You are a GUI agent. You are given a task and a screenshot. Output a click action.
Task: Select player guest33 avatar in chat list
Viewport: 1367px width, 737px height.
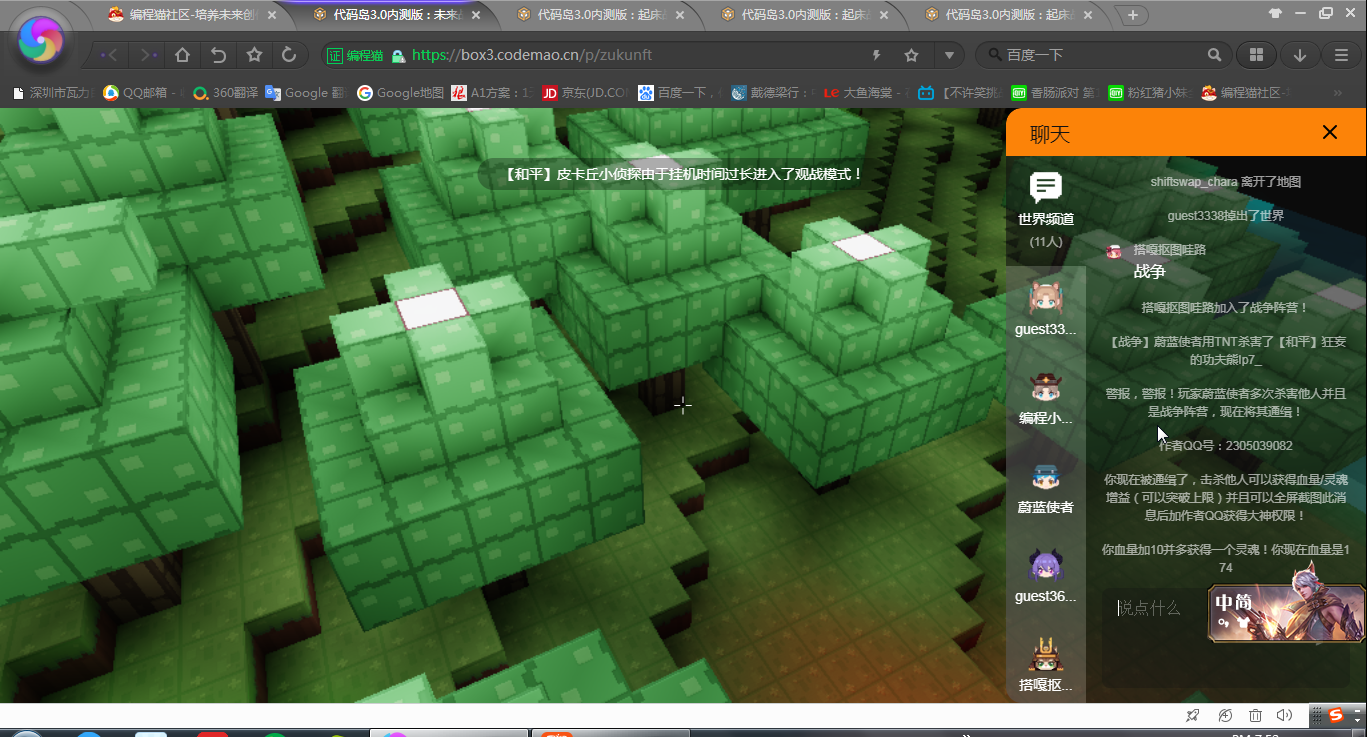[1046, 299]
